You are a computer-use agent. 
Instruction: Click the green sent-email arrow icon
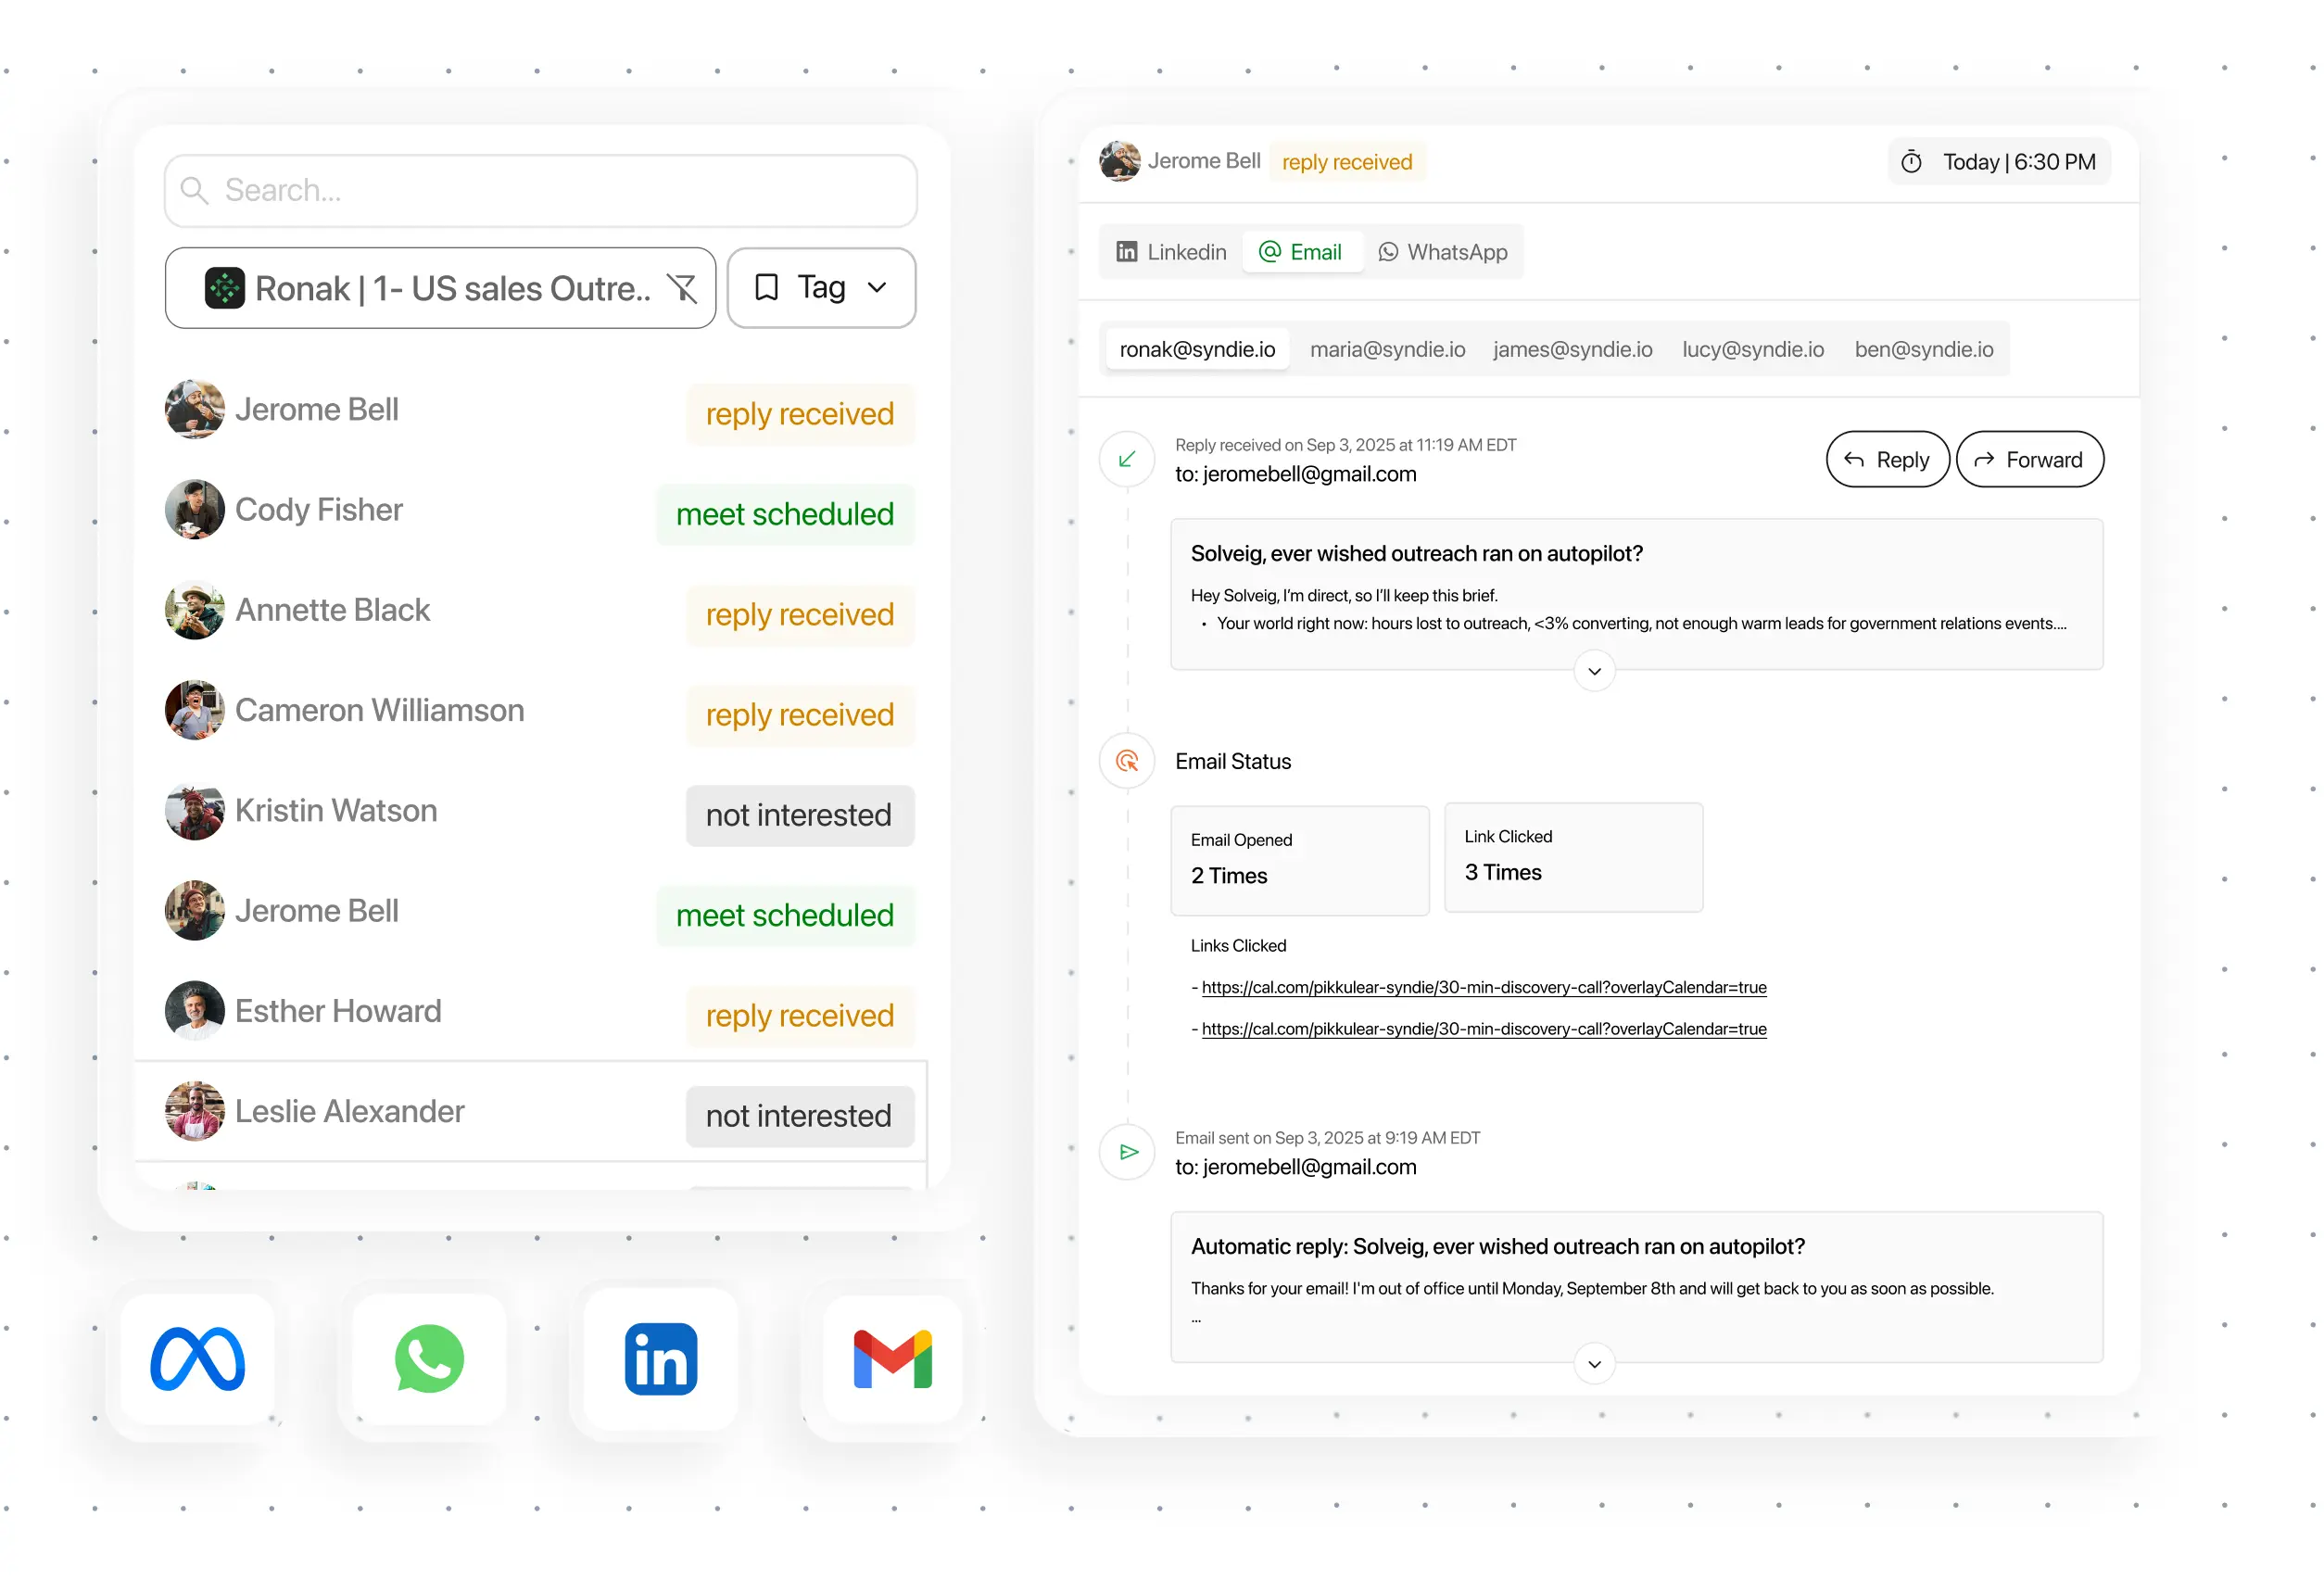click(1128, 1152)
